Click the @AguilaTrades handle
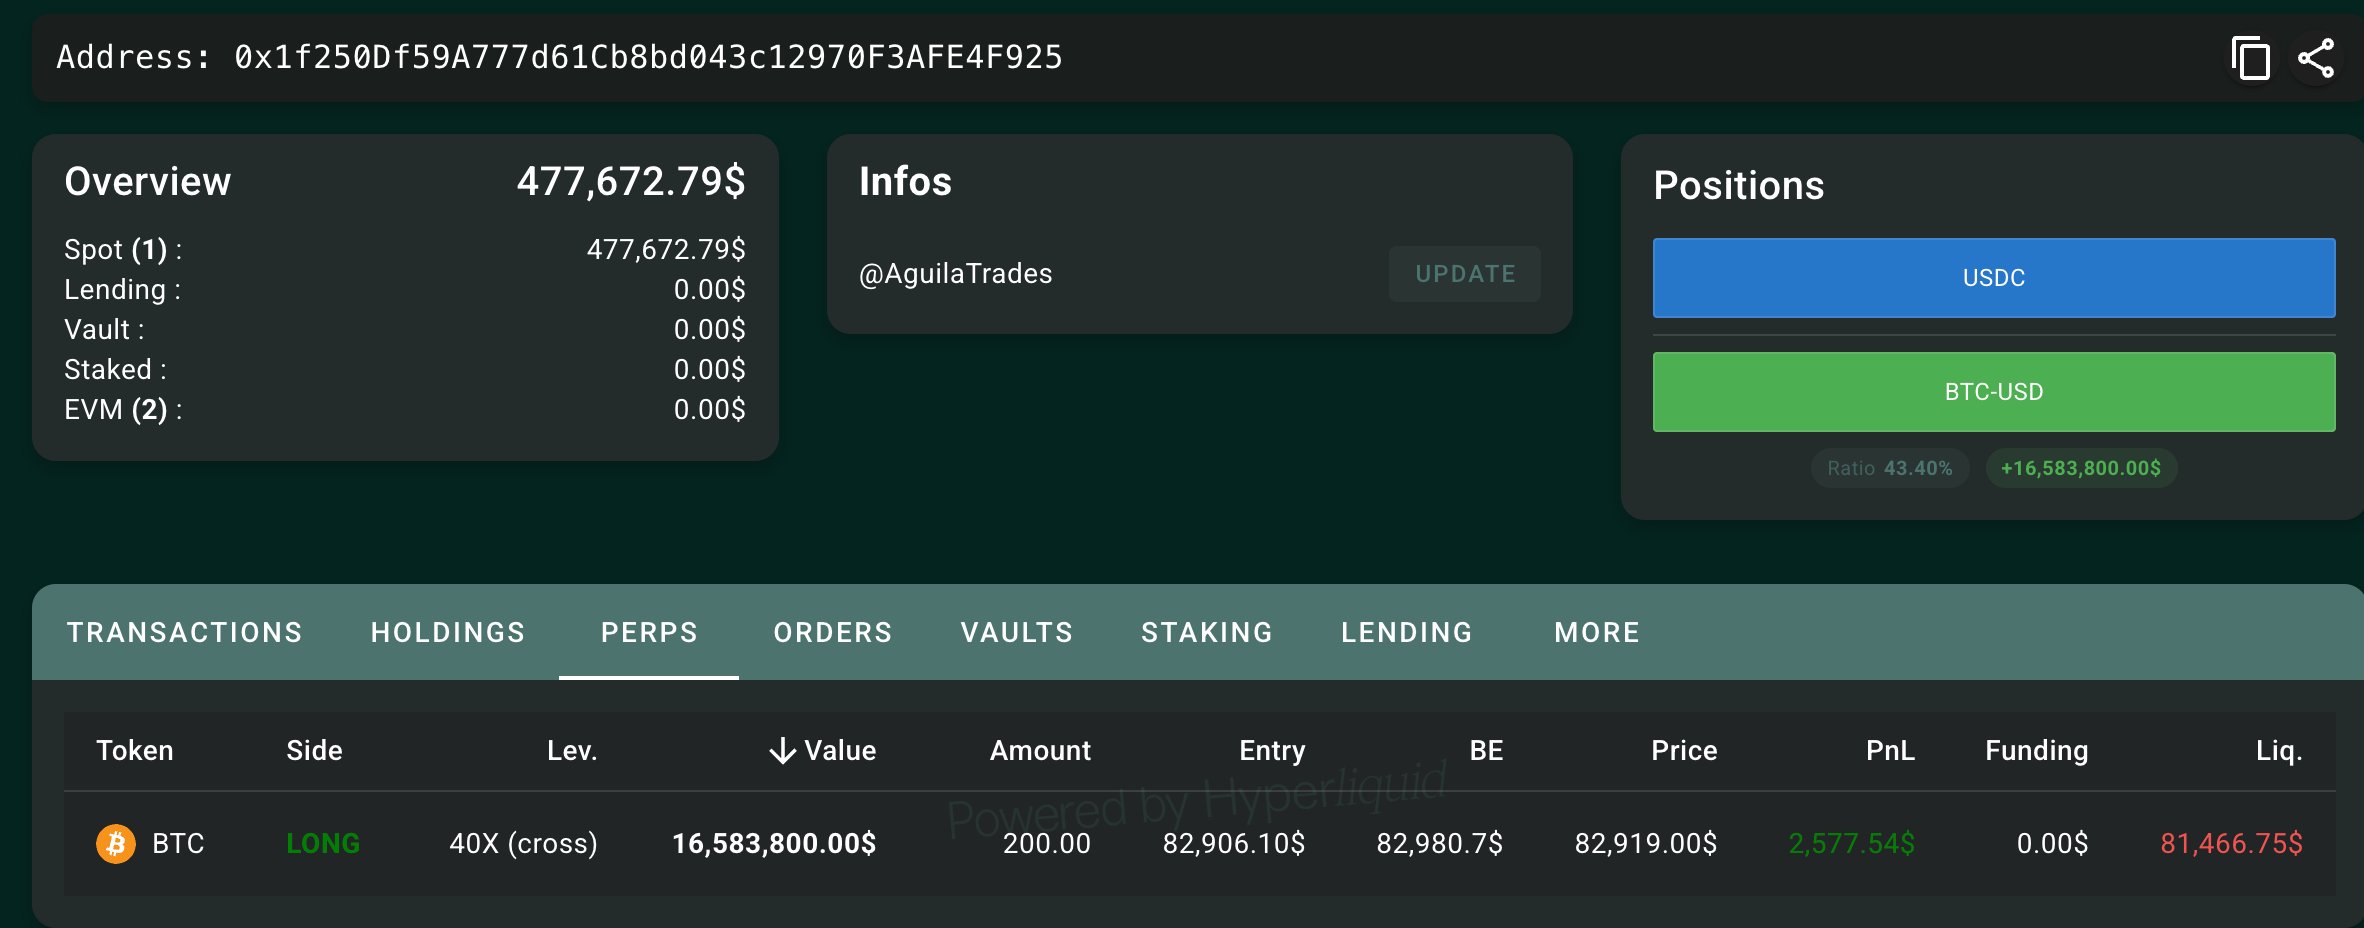The width and height of the screenshot is (2364, 928). 956,274
